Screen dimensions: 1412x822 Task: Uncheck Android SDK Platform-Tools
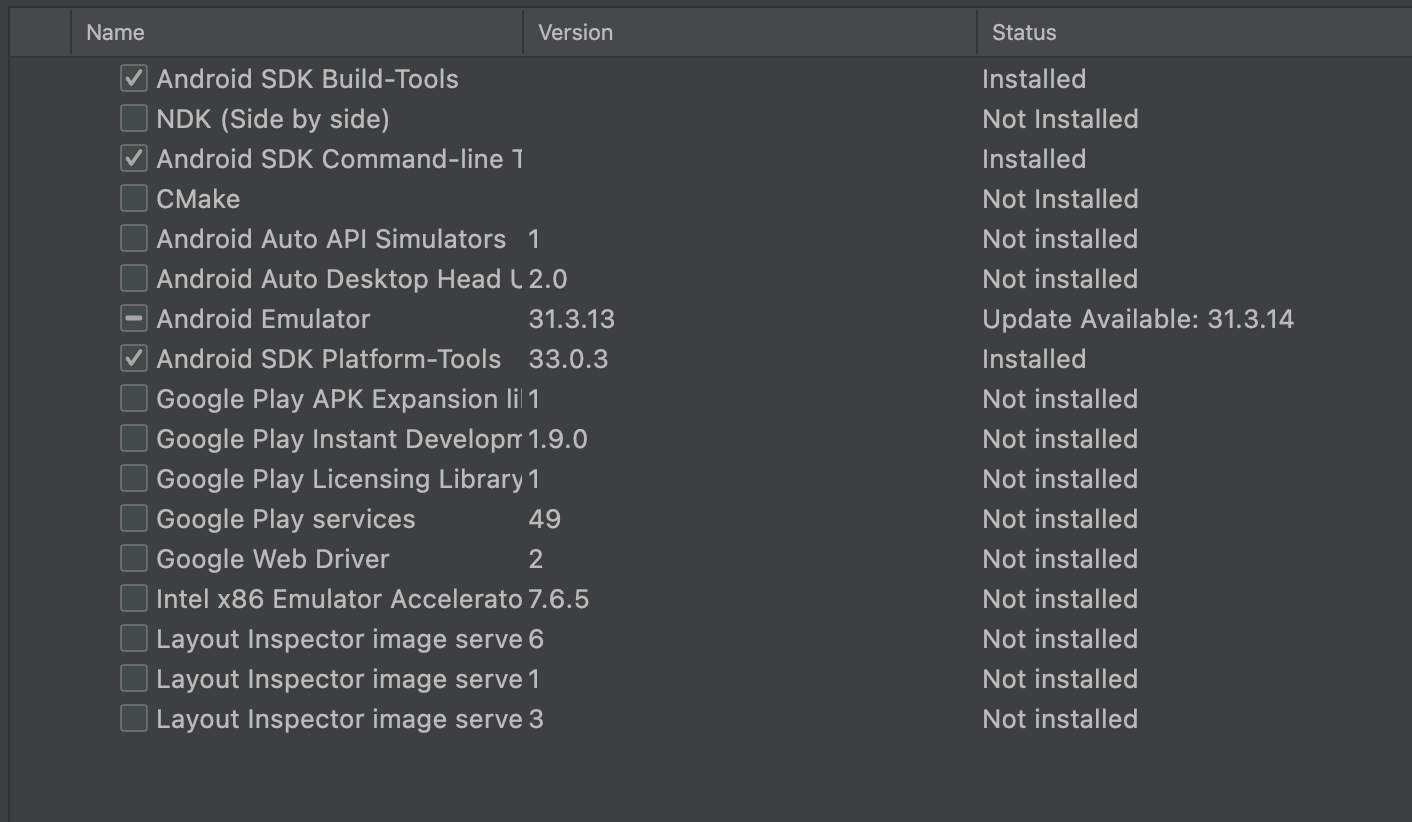click(133, 358)
